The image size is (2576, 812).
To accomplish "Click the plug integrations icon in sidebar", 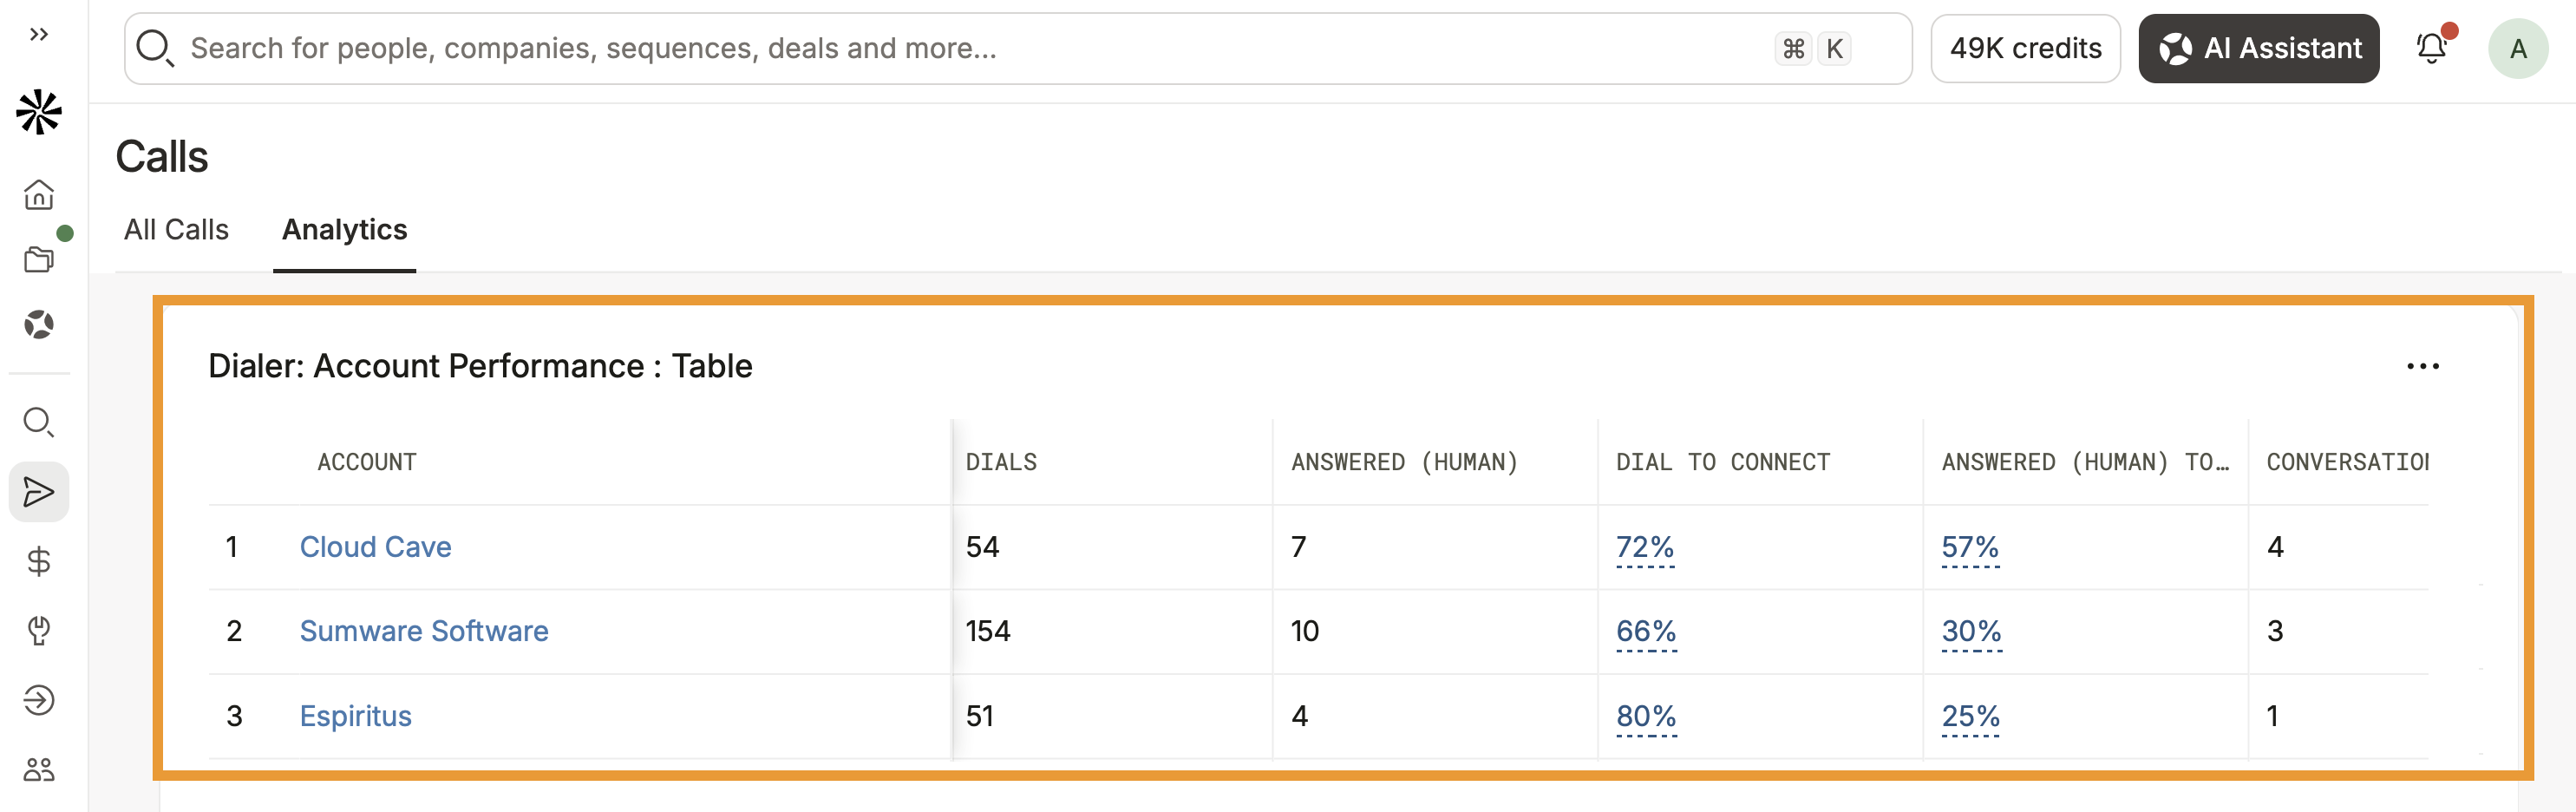I will (x=39, y=630).
